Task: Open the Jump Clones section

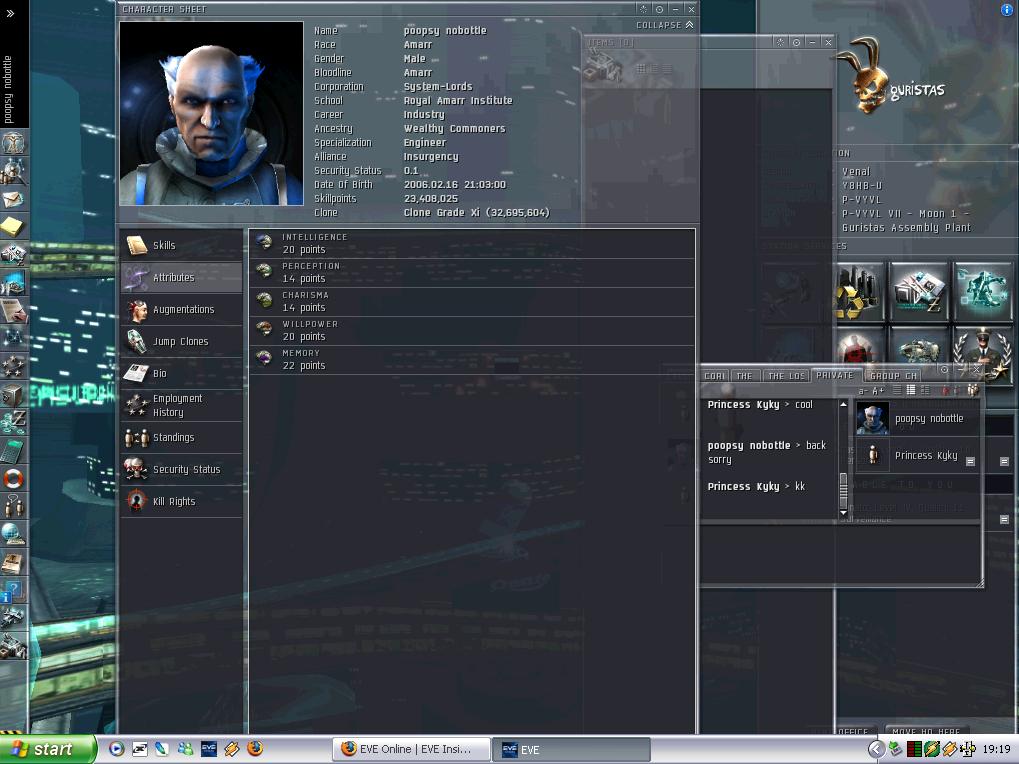Action: click(181, 341)
